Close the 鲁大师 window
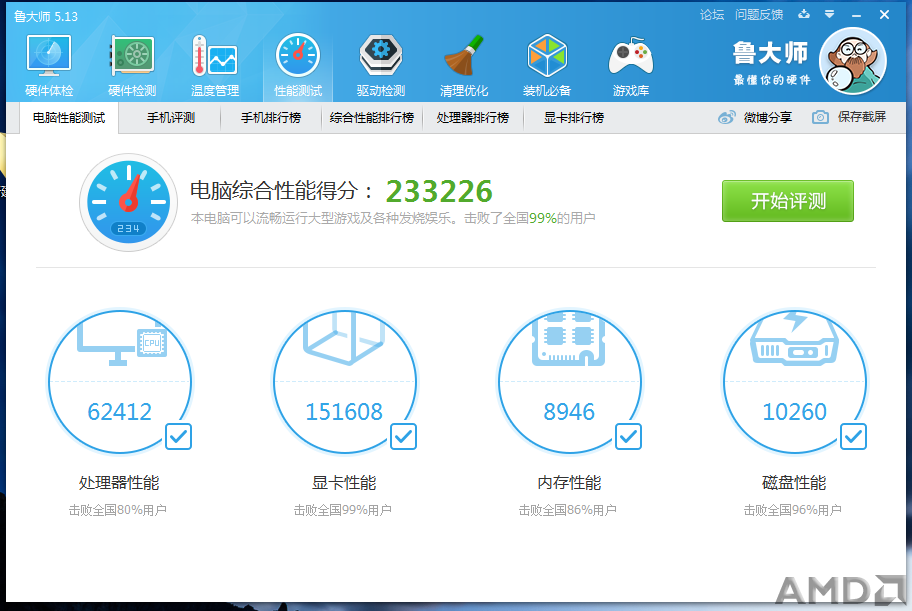Image resolution: width=912 pixels, height=611 pixels. click(x=884, y=15)
